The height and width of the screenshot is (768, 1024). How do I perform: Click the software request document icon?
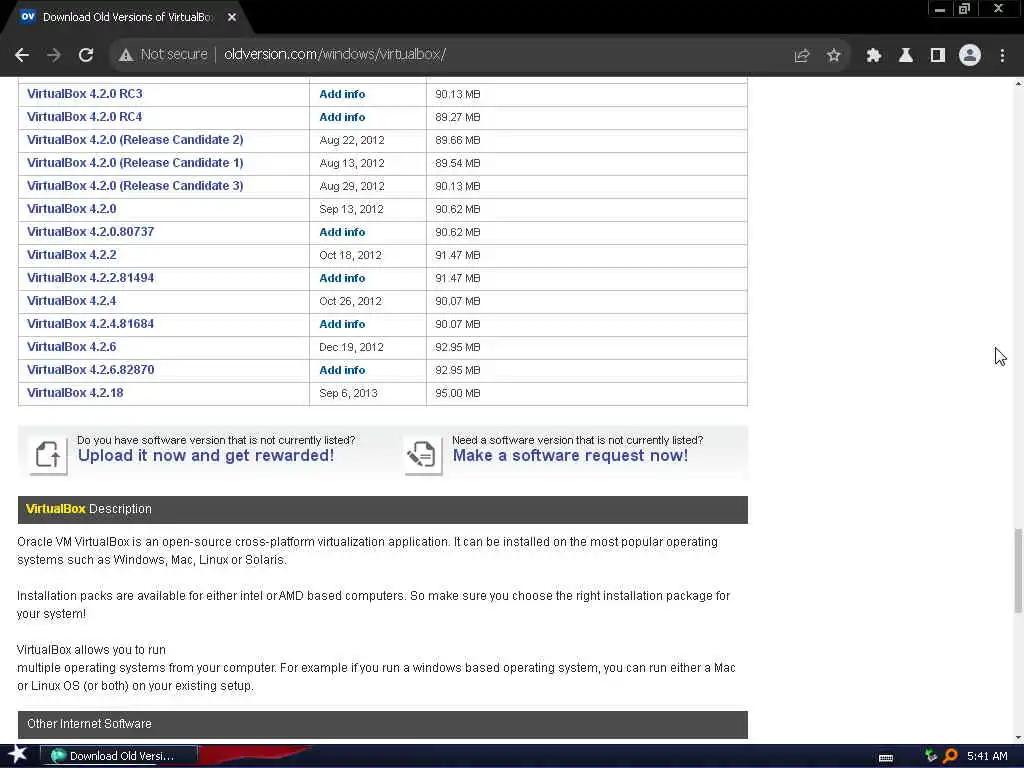(423, 455)
